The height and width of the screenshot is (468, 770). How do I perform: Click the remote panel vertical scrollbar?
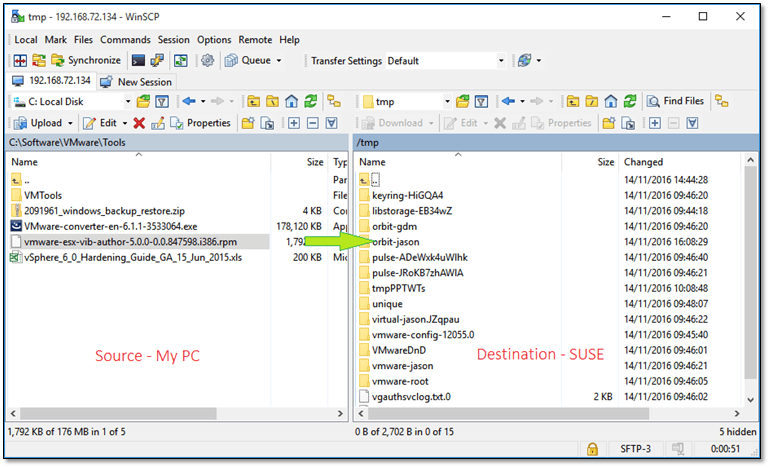click(x=750, y=273)
